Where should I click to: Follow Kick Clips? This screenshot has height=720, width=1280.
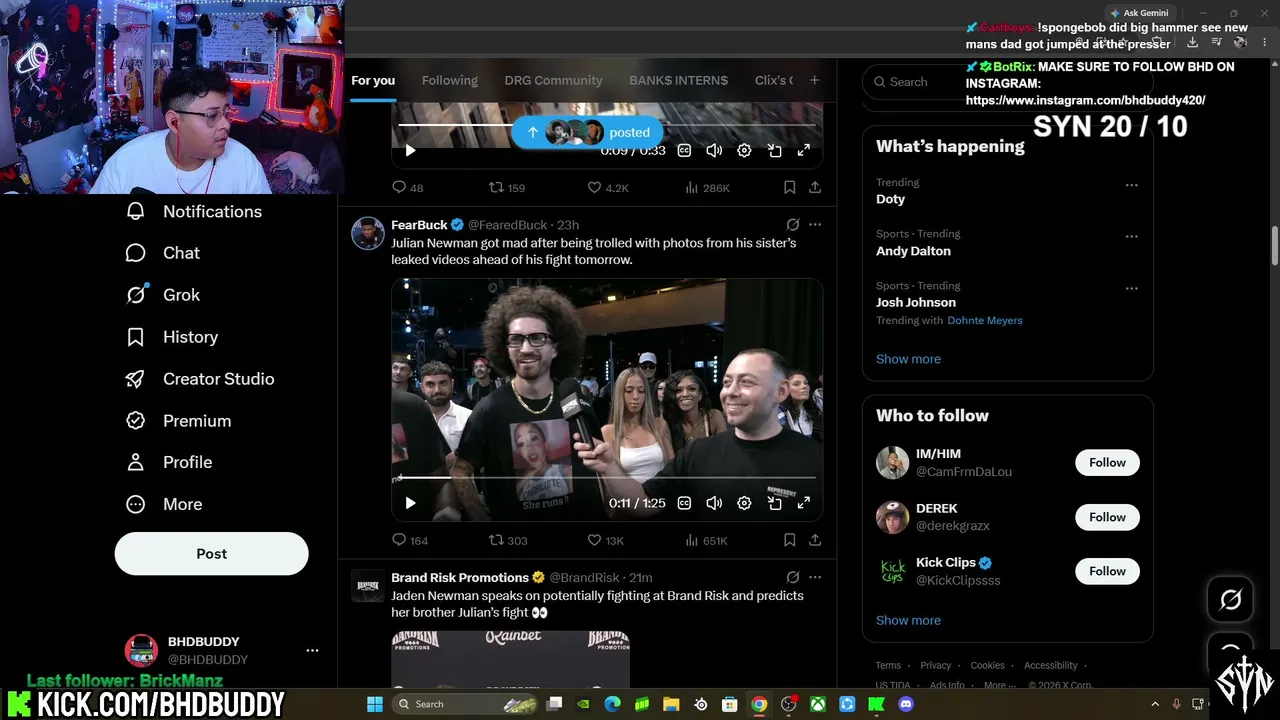click(1107, 571)
